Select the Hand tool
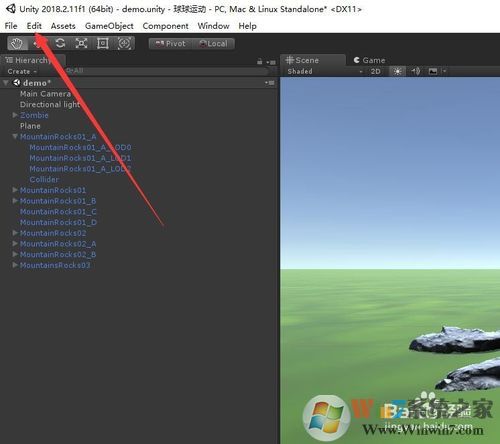The height and width of the screenshot is (444, 500). 17,43
